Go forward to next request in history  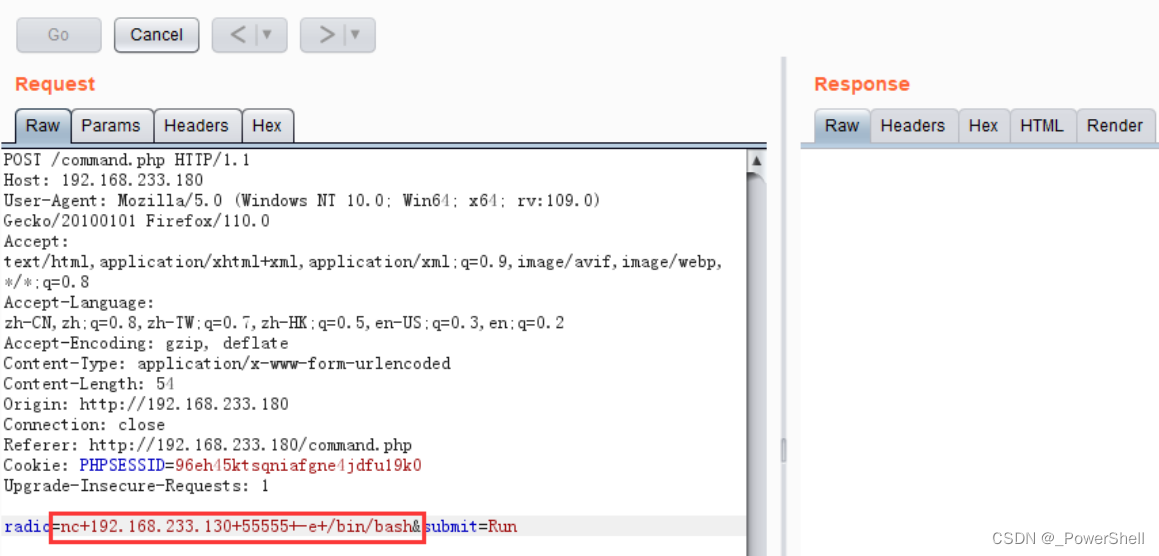tap(324, 35)
